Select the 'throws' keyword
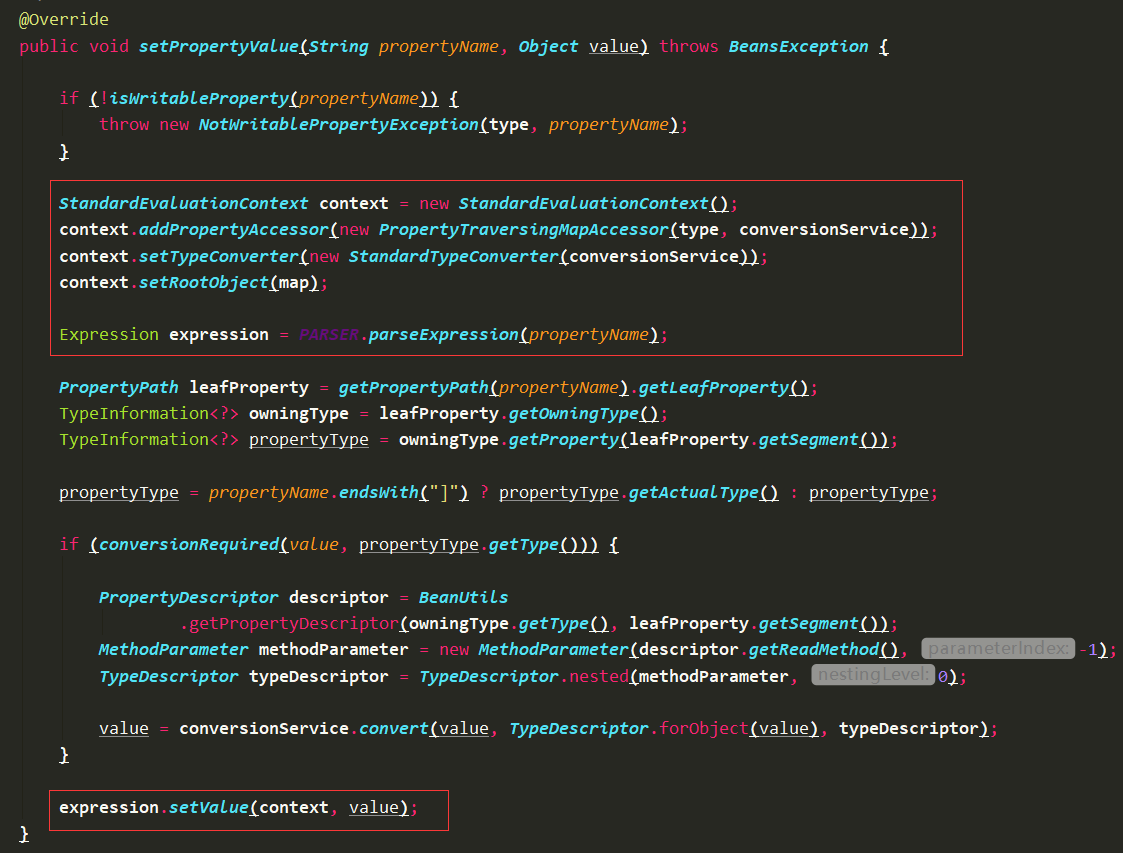The width and height of the screenshot is (1123, 853). 688,47
